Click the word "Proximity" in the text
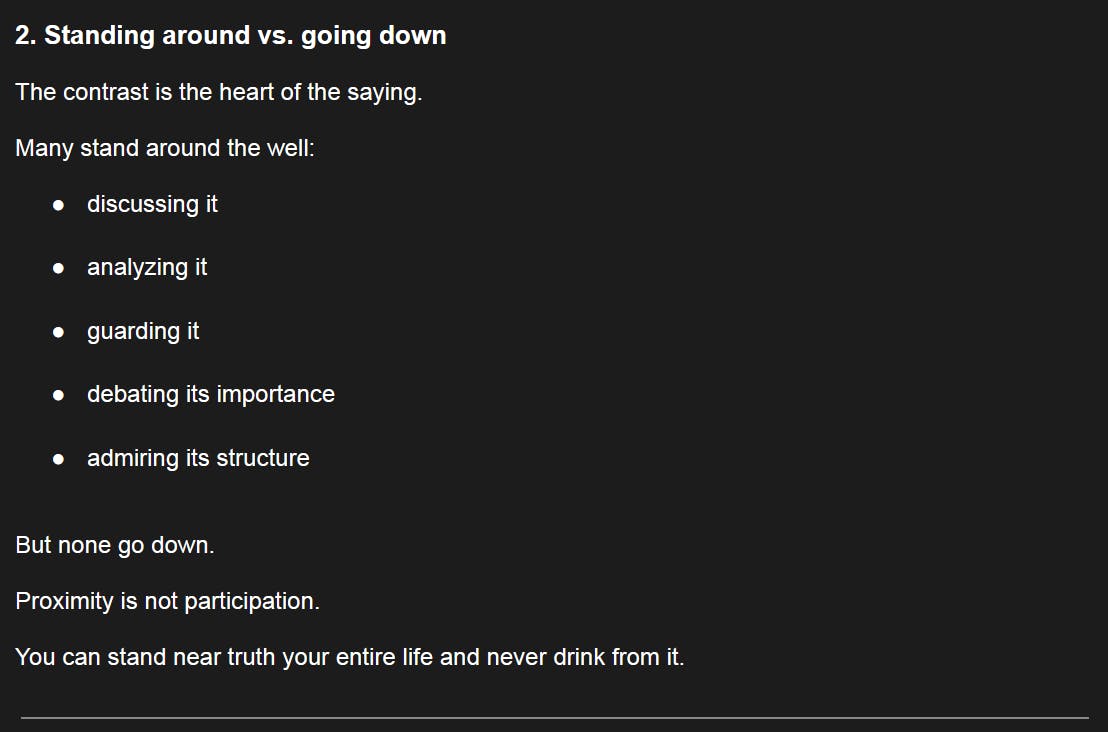1108x732 pixels. click(64, 602)
